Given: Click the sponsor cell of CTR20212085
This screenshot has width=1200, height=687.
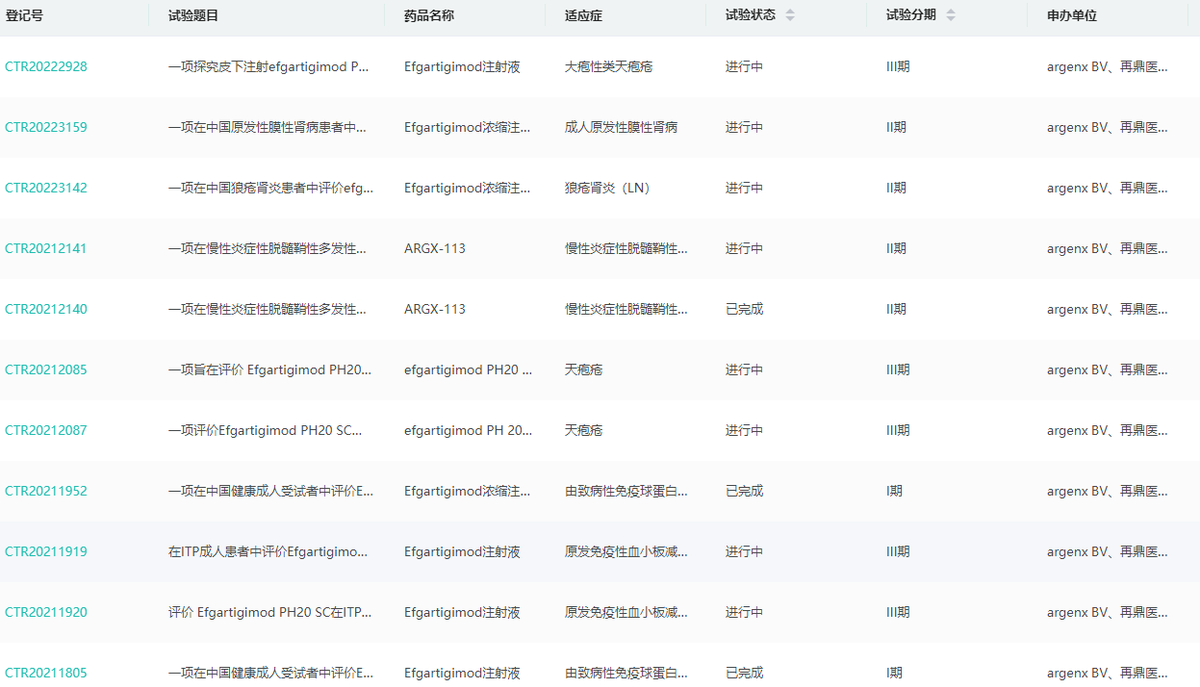Looking at the screenshot, I should 1107,370.
